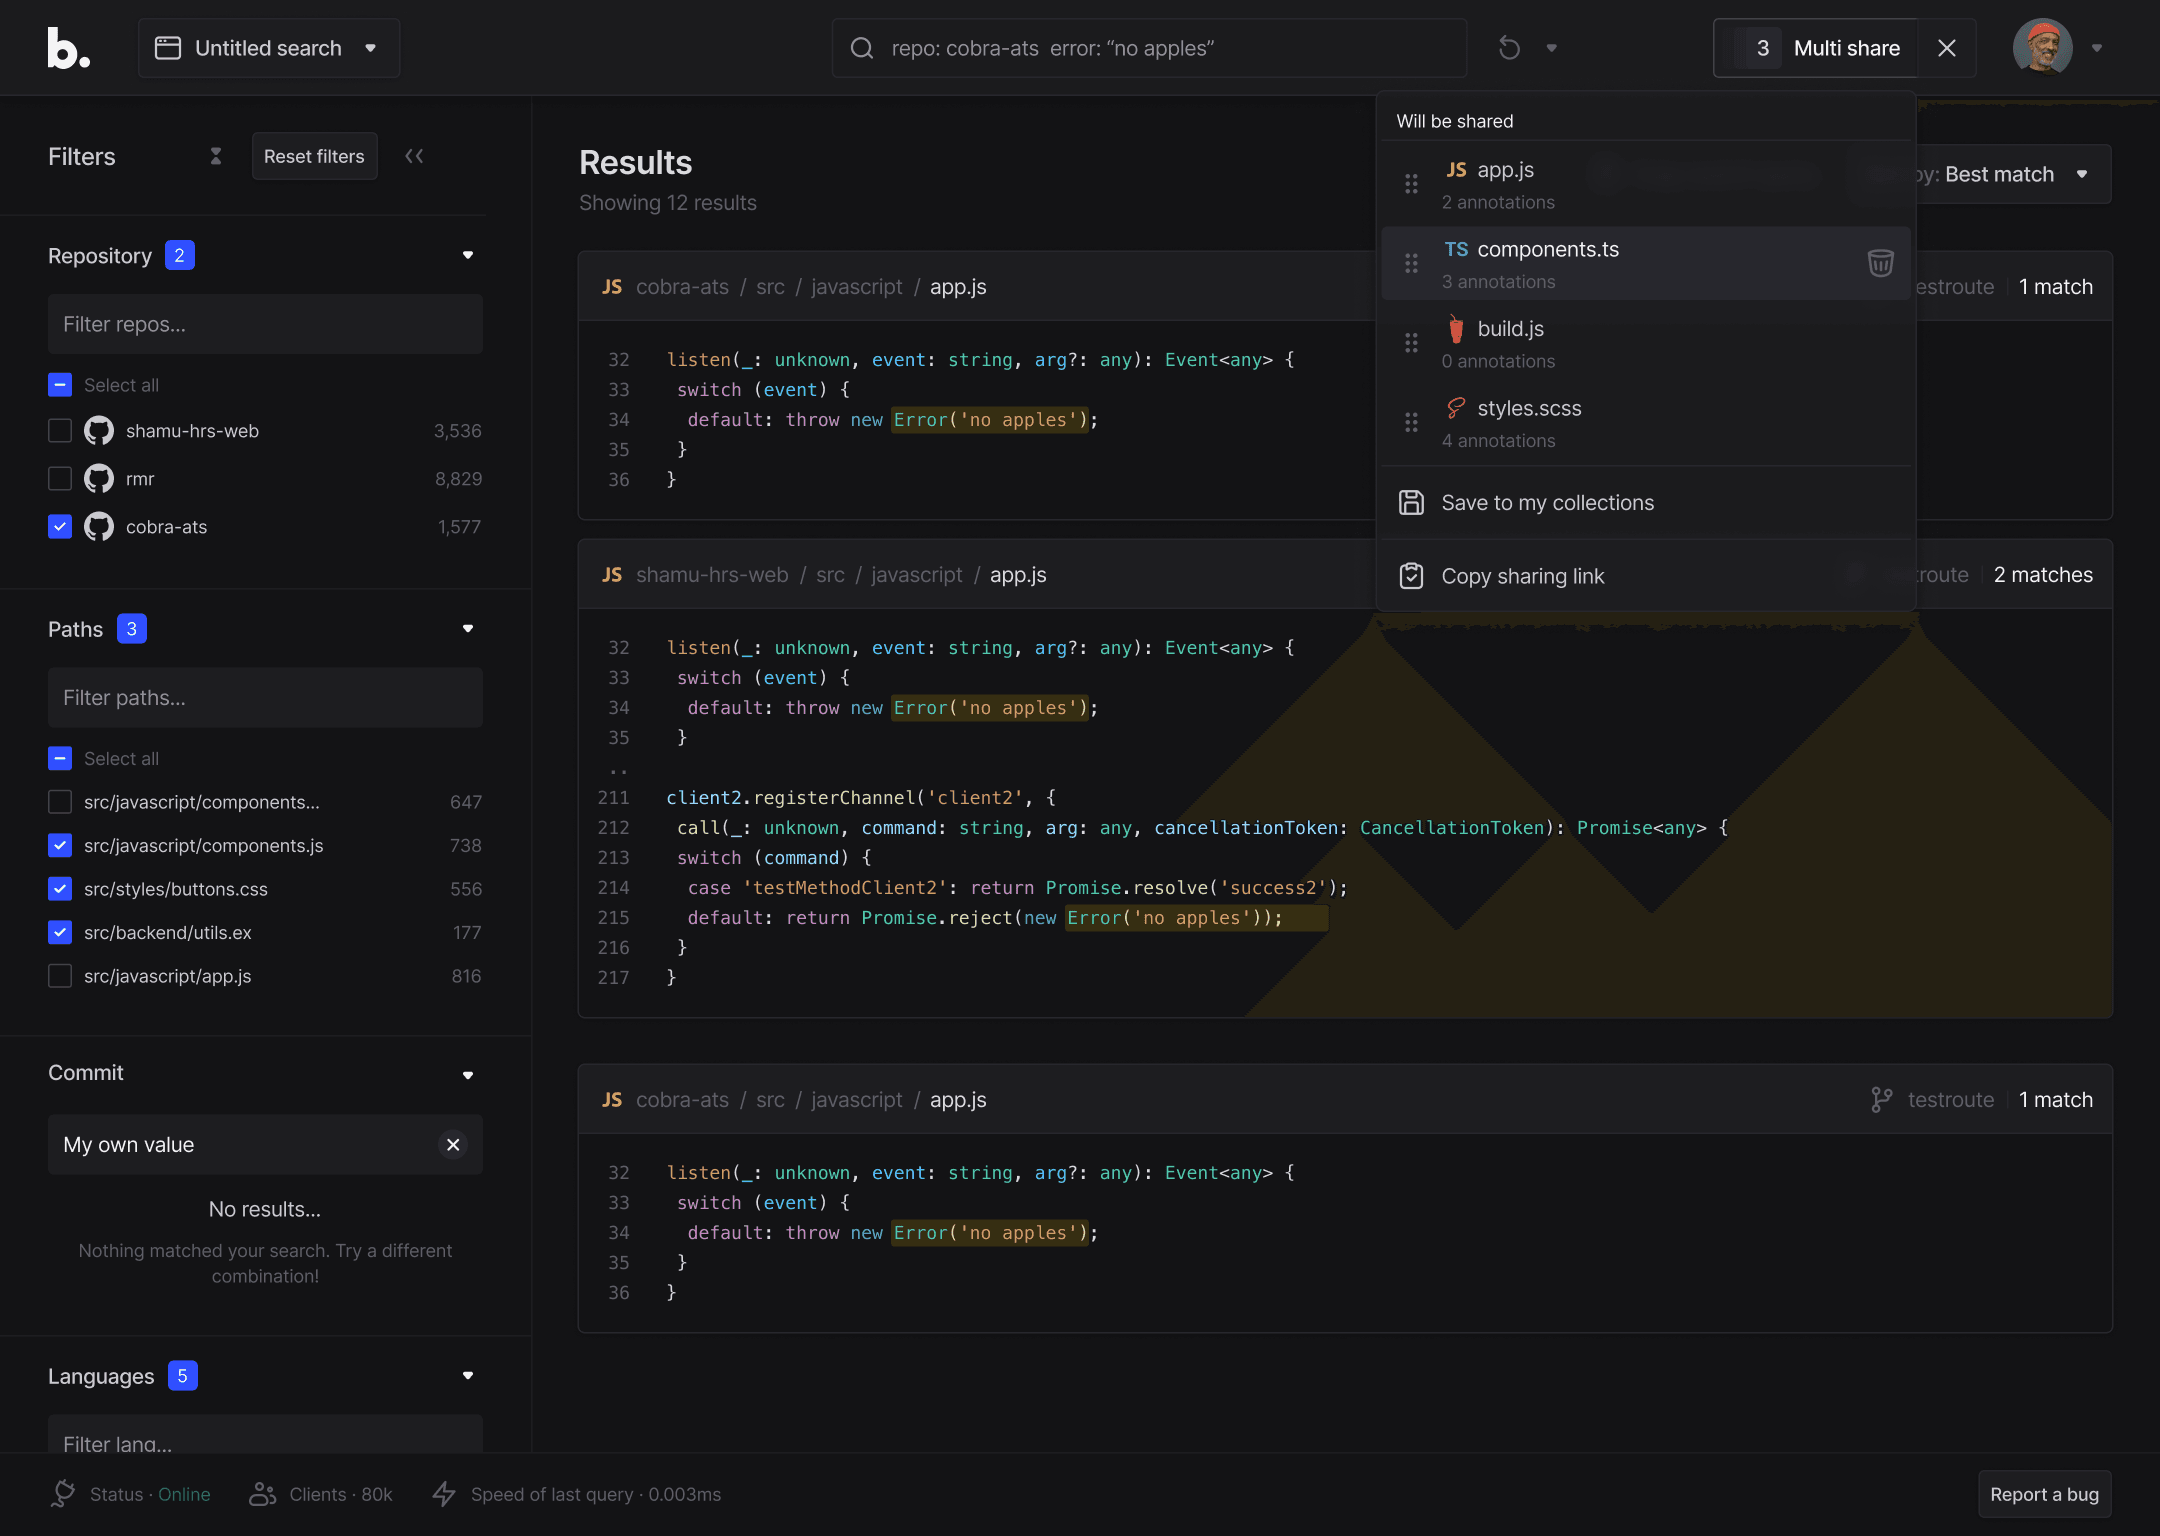Click the lightning speed of query icon
2160x1536 pixels.
[444, 1494]
